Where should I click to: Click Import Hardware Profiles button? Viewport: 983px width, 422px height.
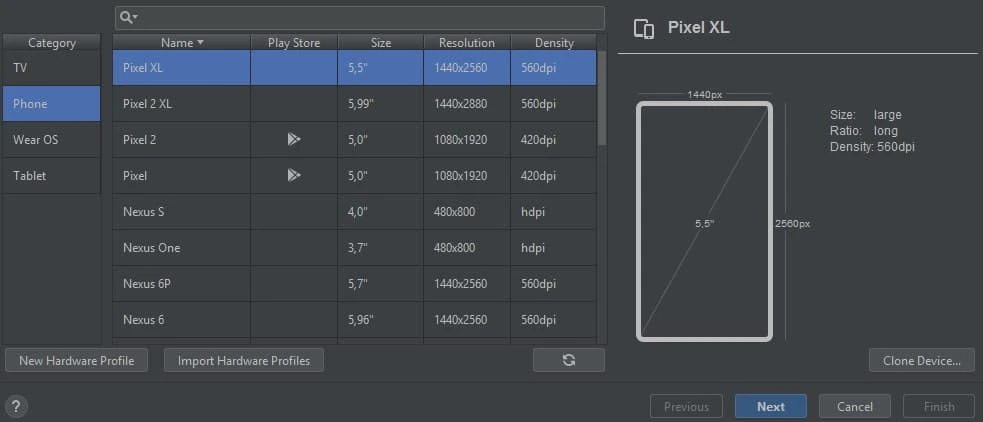[244, 361]
